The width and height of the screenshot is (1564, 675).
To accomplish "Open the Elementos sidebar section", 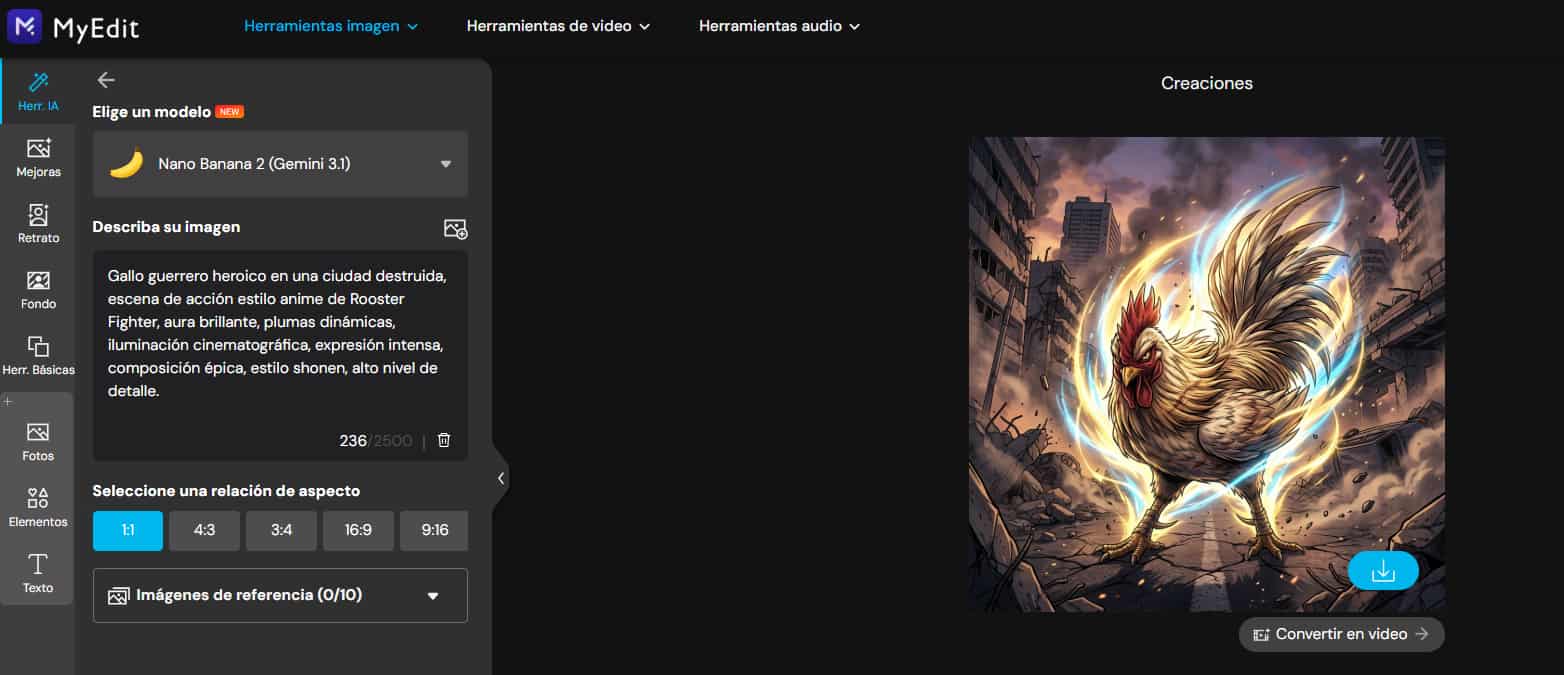I will coord(38,508).
